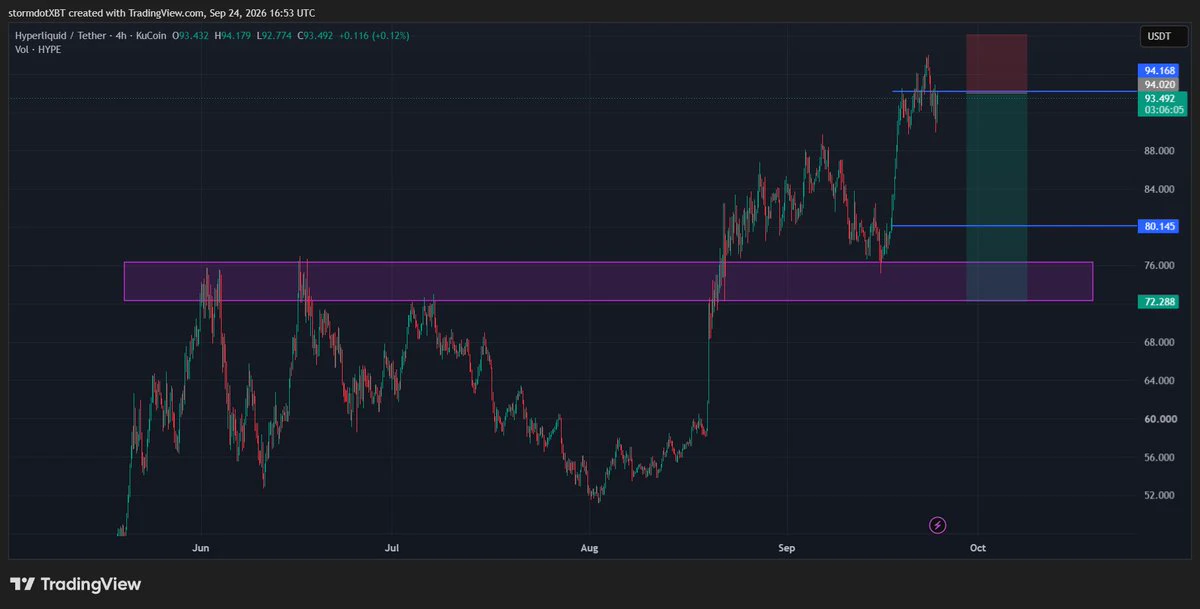Viewport: 1200px width, 609px height.
Task: Select the blue 94.168 price label
Action: coord(1158,71)
